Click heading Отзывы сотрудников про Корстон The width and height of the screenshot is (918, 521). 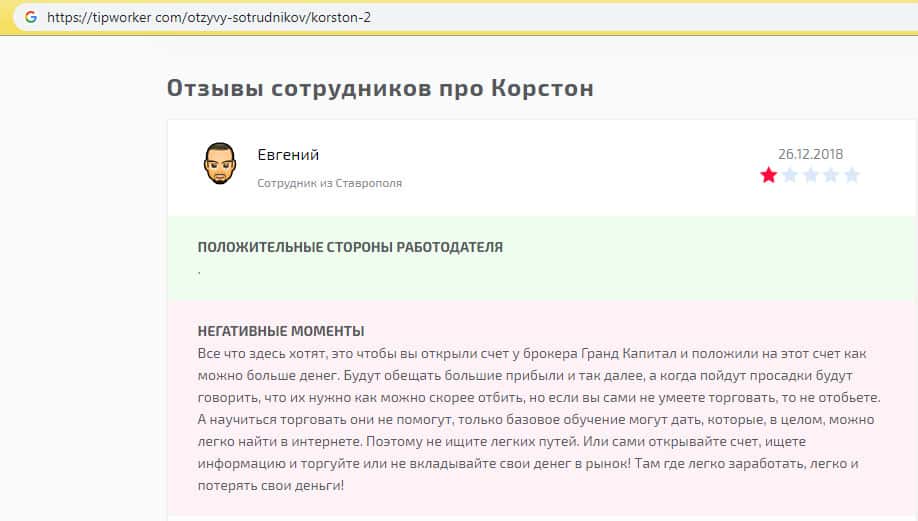(381, 88)
